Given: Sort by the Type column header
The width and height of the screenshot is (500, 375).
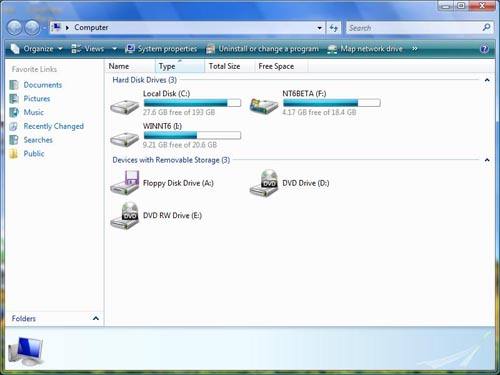Looking at the screenshot, I should (x=180, y=66).
